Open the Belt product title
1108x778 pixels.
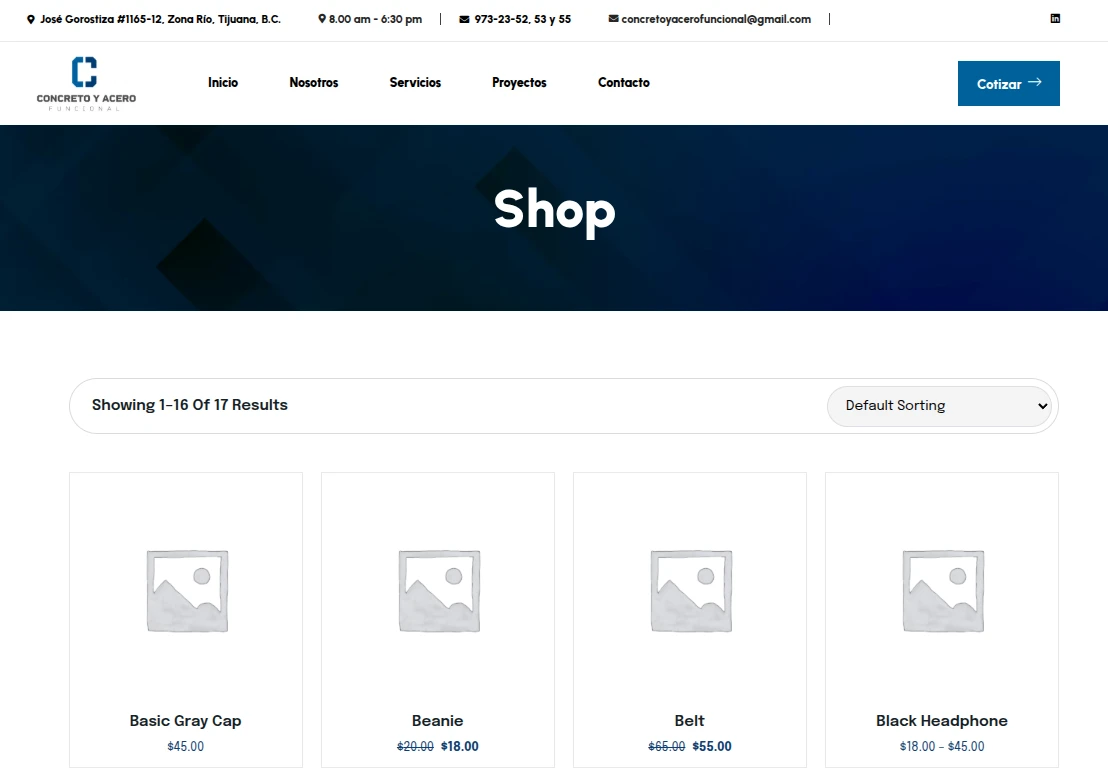click(x=690, y=721)
